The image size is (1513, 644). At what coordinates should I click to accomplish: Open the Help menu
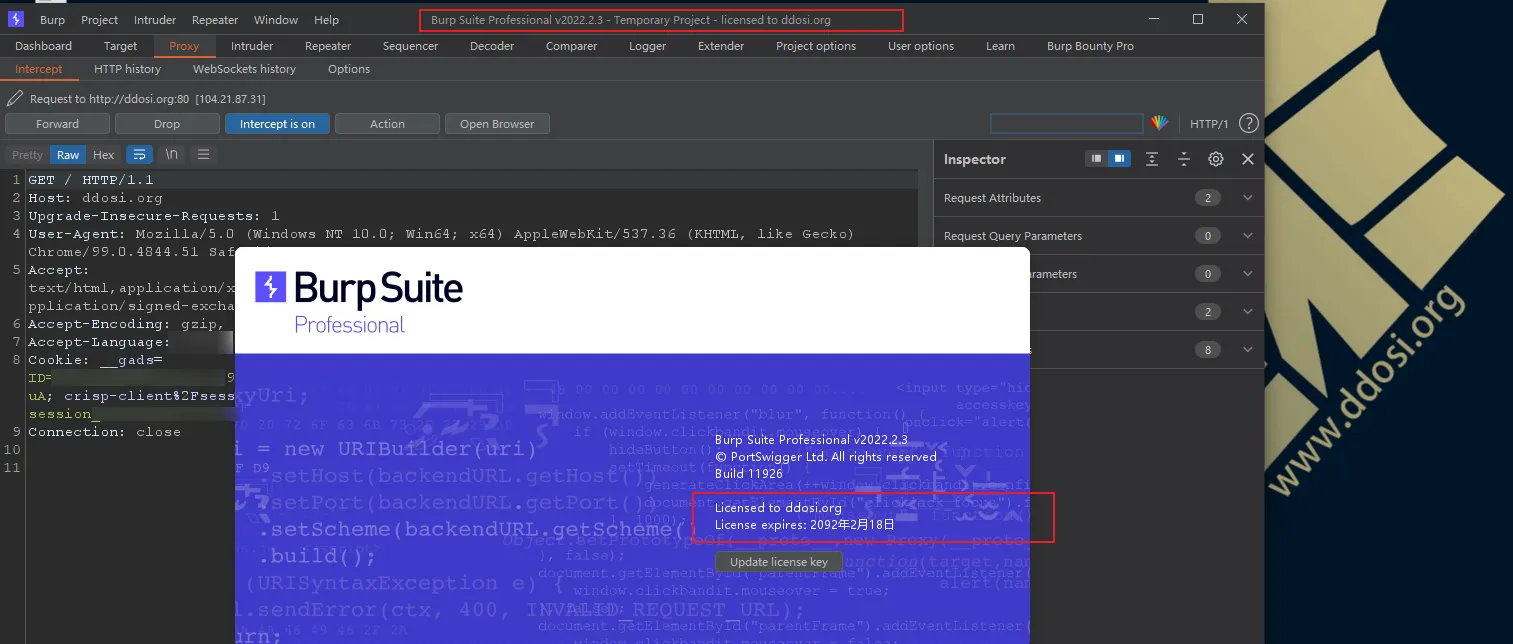click(326, 20)
